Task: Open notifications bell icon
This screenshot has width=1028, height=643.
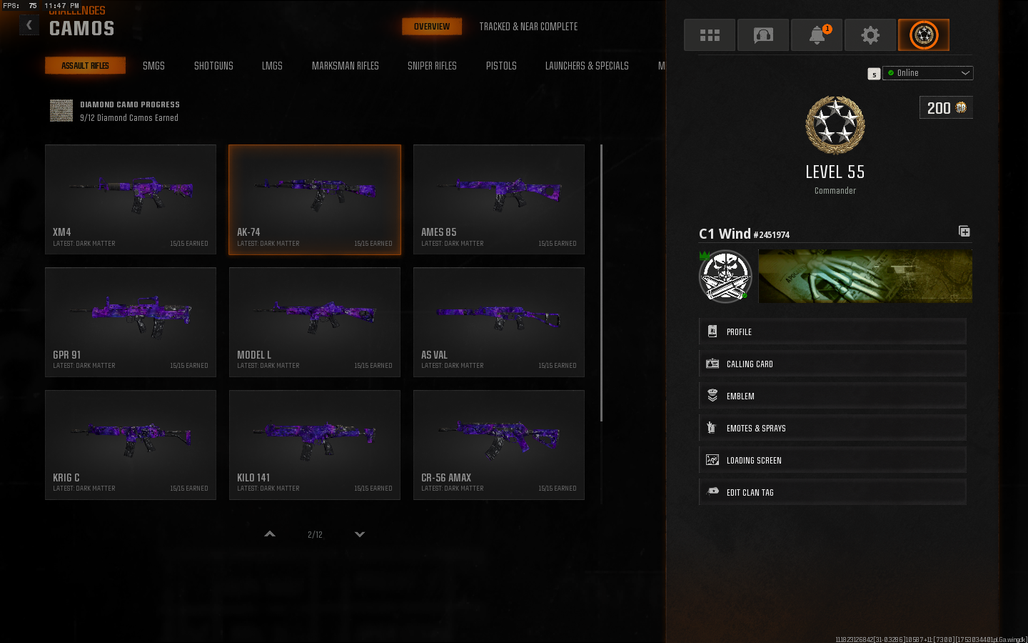Action: (817, 35)
